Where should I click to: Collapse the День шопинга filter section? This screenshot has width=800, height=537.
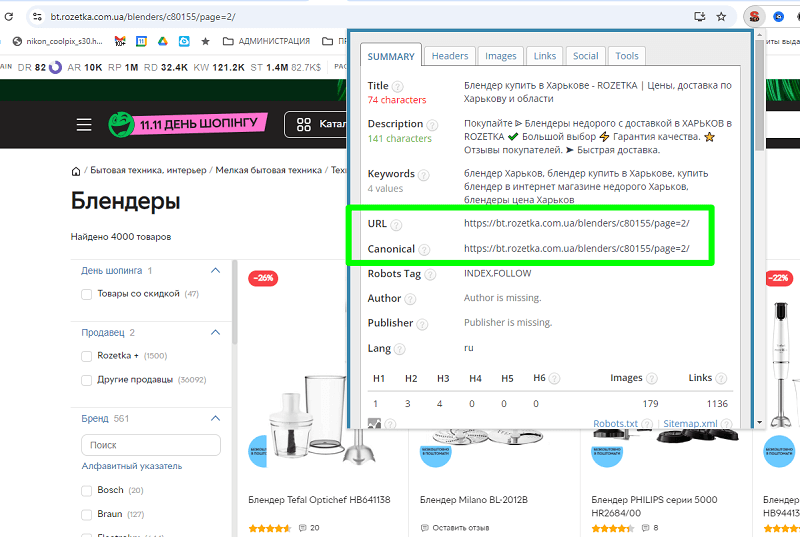pos(215,270)
